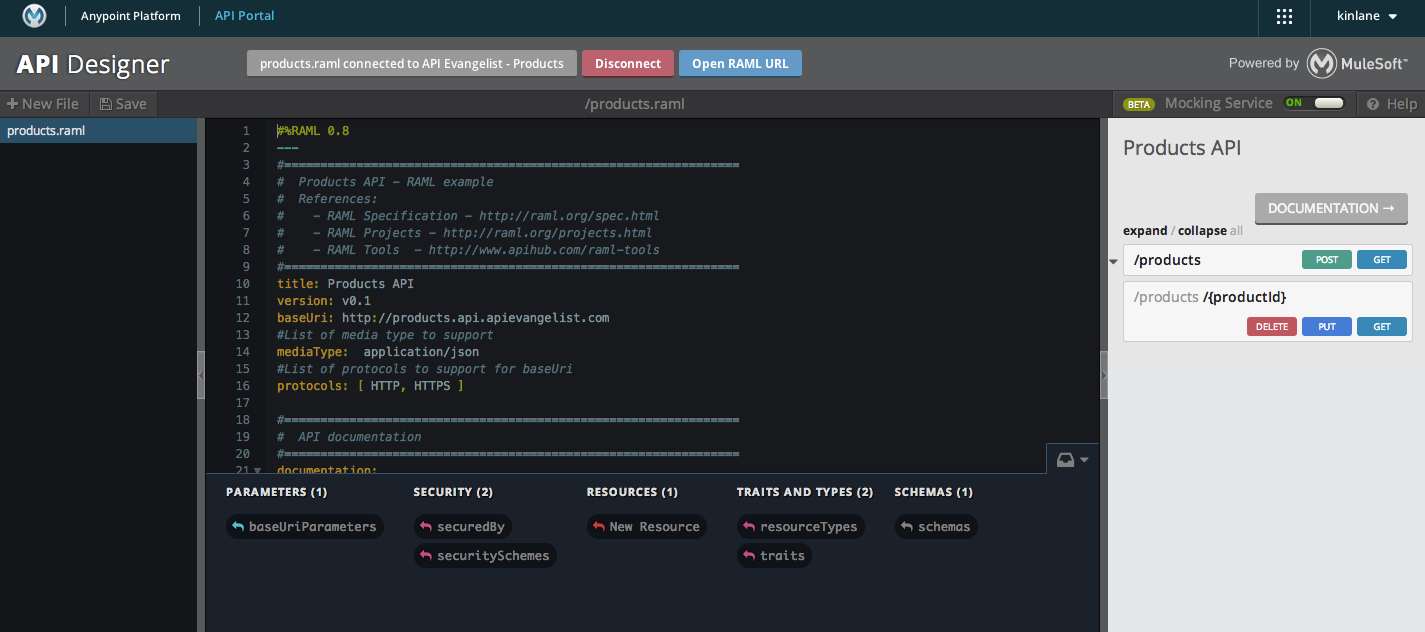The width and height of the screenshot is (1425, 632).
Task: Click the products.raml connected status button
Action: pyautogui.click(x=412, y=63)
